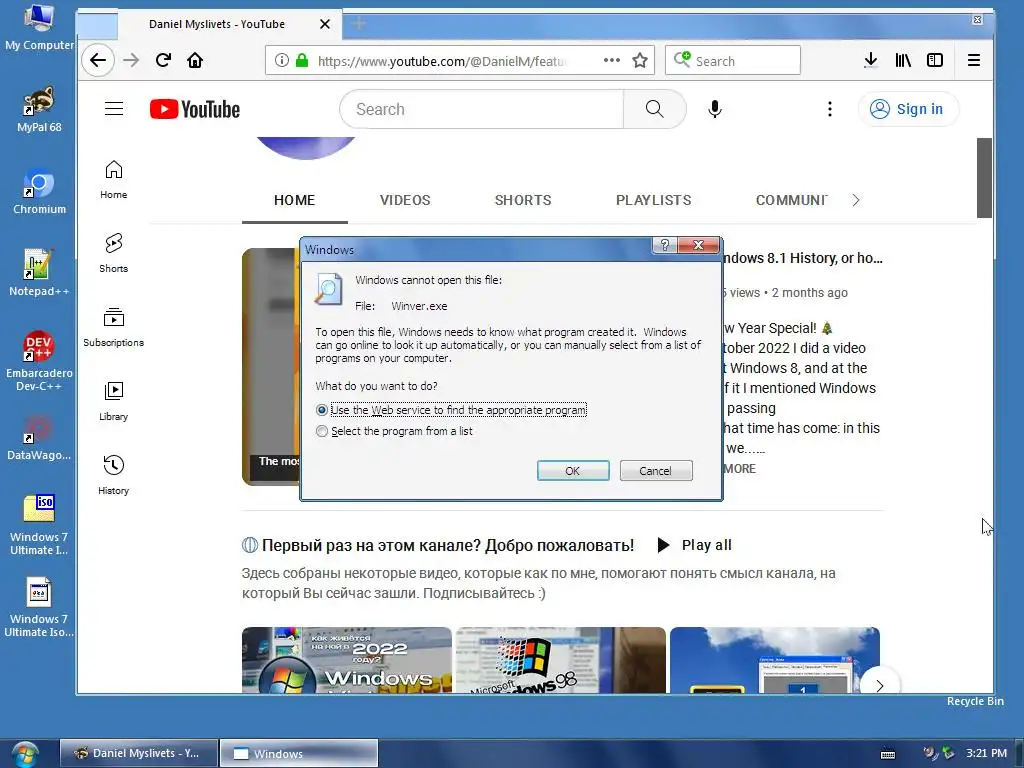Select the Windows 7 Ultimate ISO file icon
Screen dimensions: 1024x768
click(39, 526)
